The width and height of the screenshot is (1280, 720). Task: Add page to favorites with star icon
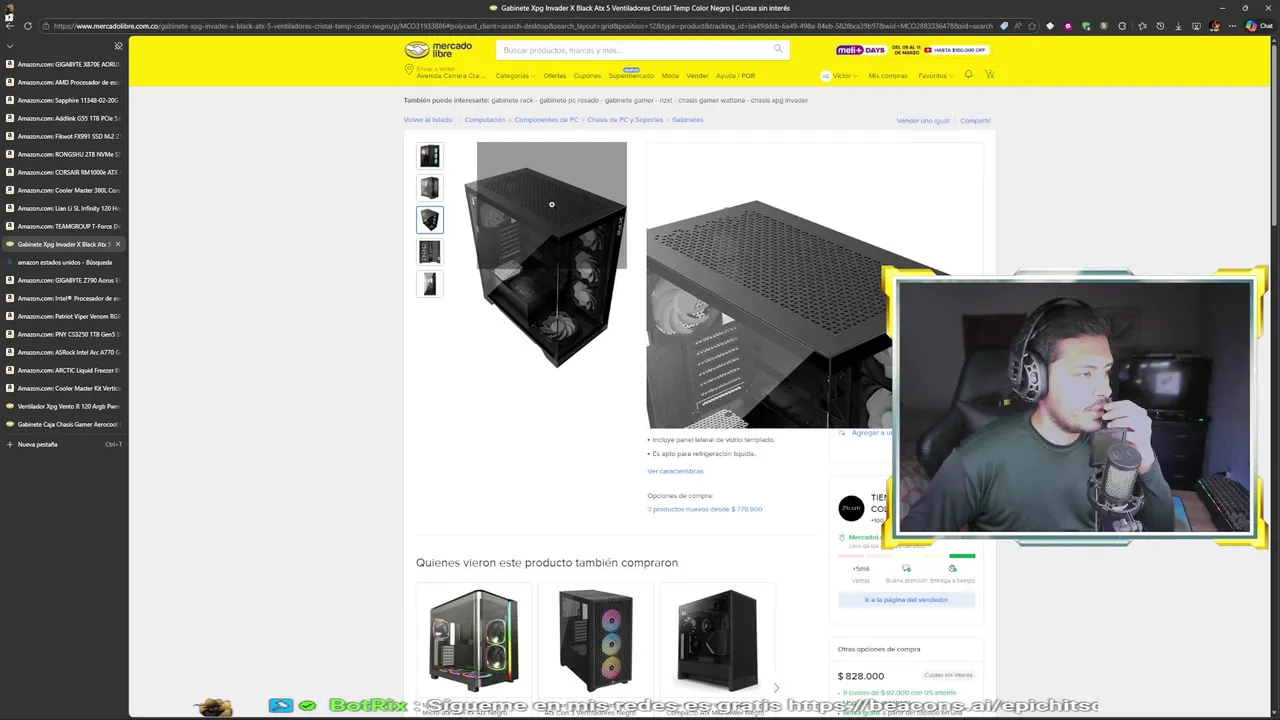point(1032,26)
